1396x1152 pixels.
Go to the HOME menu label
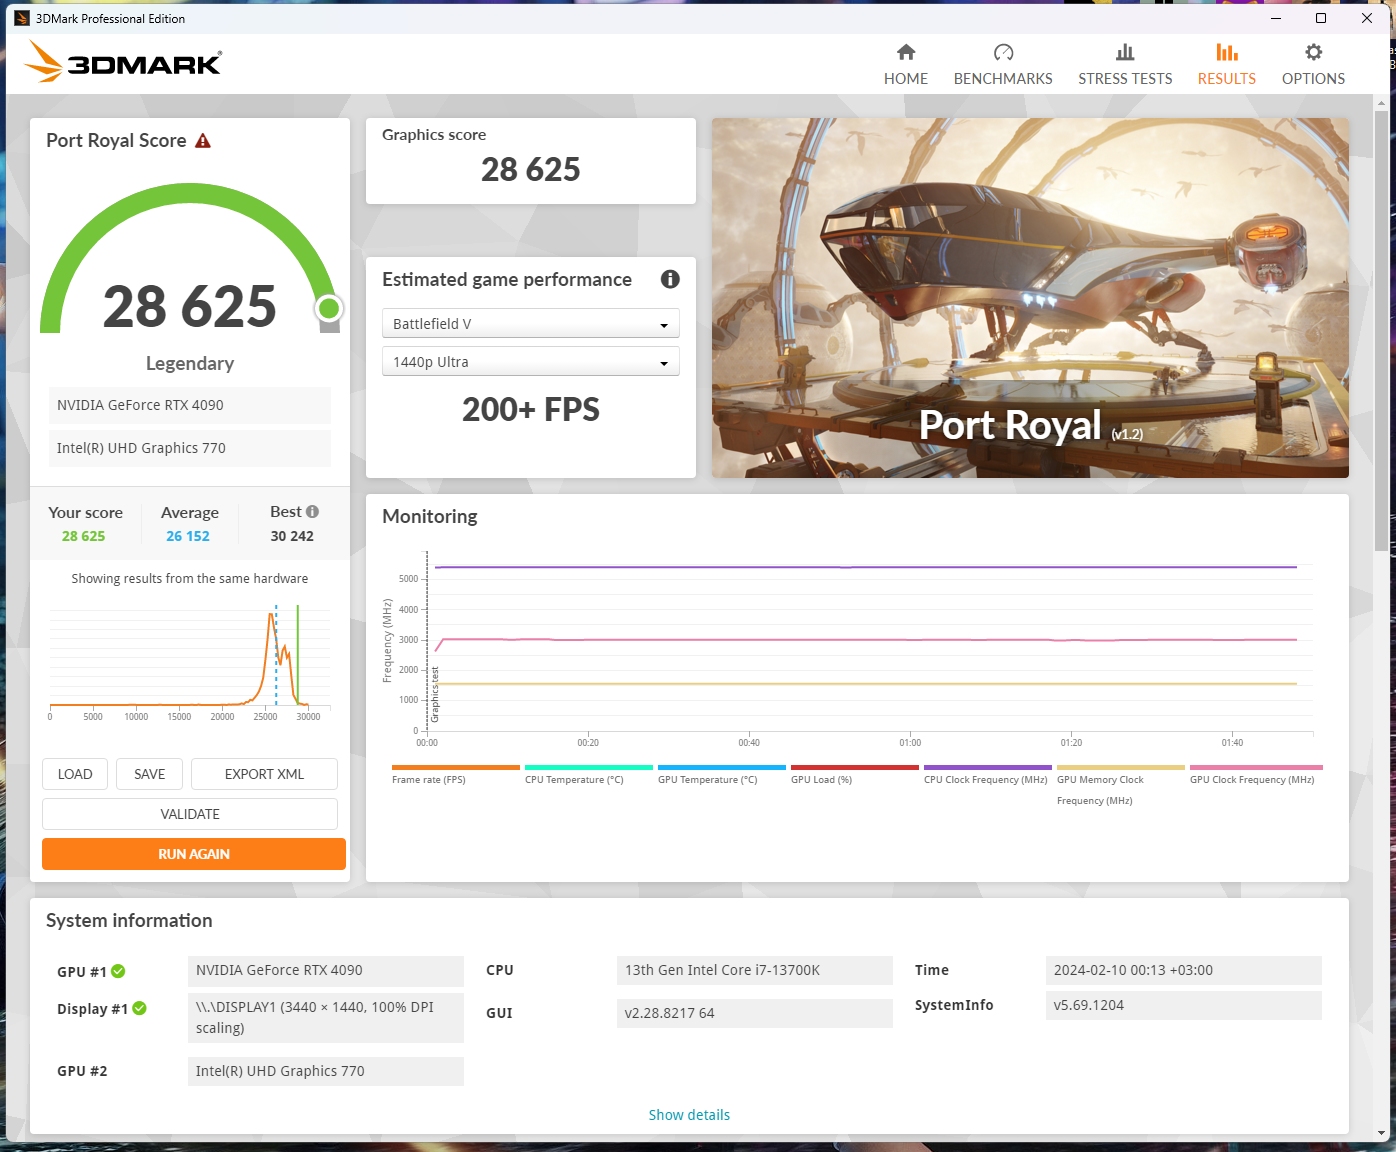pyautogui.click(x=906, y=79)
